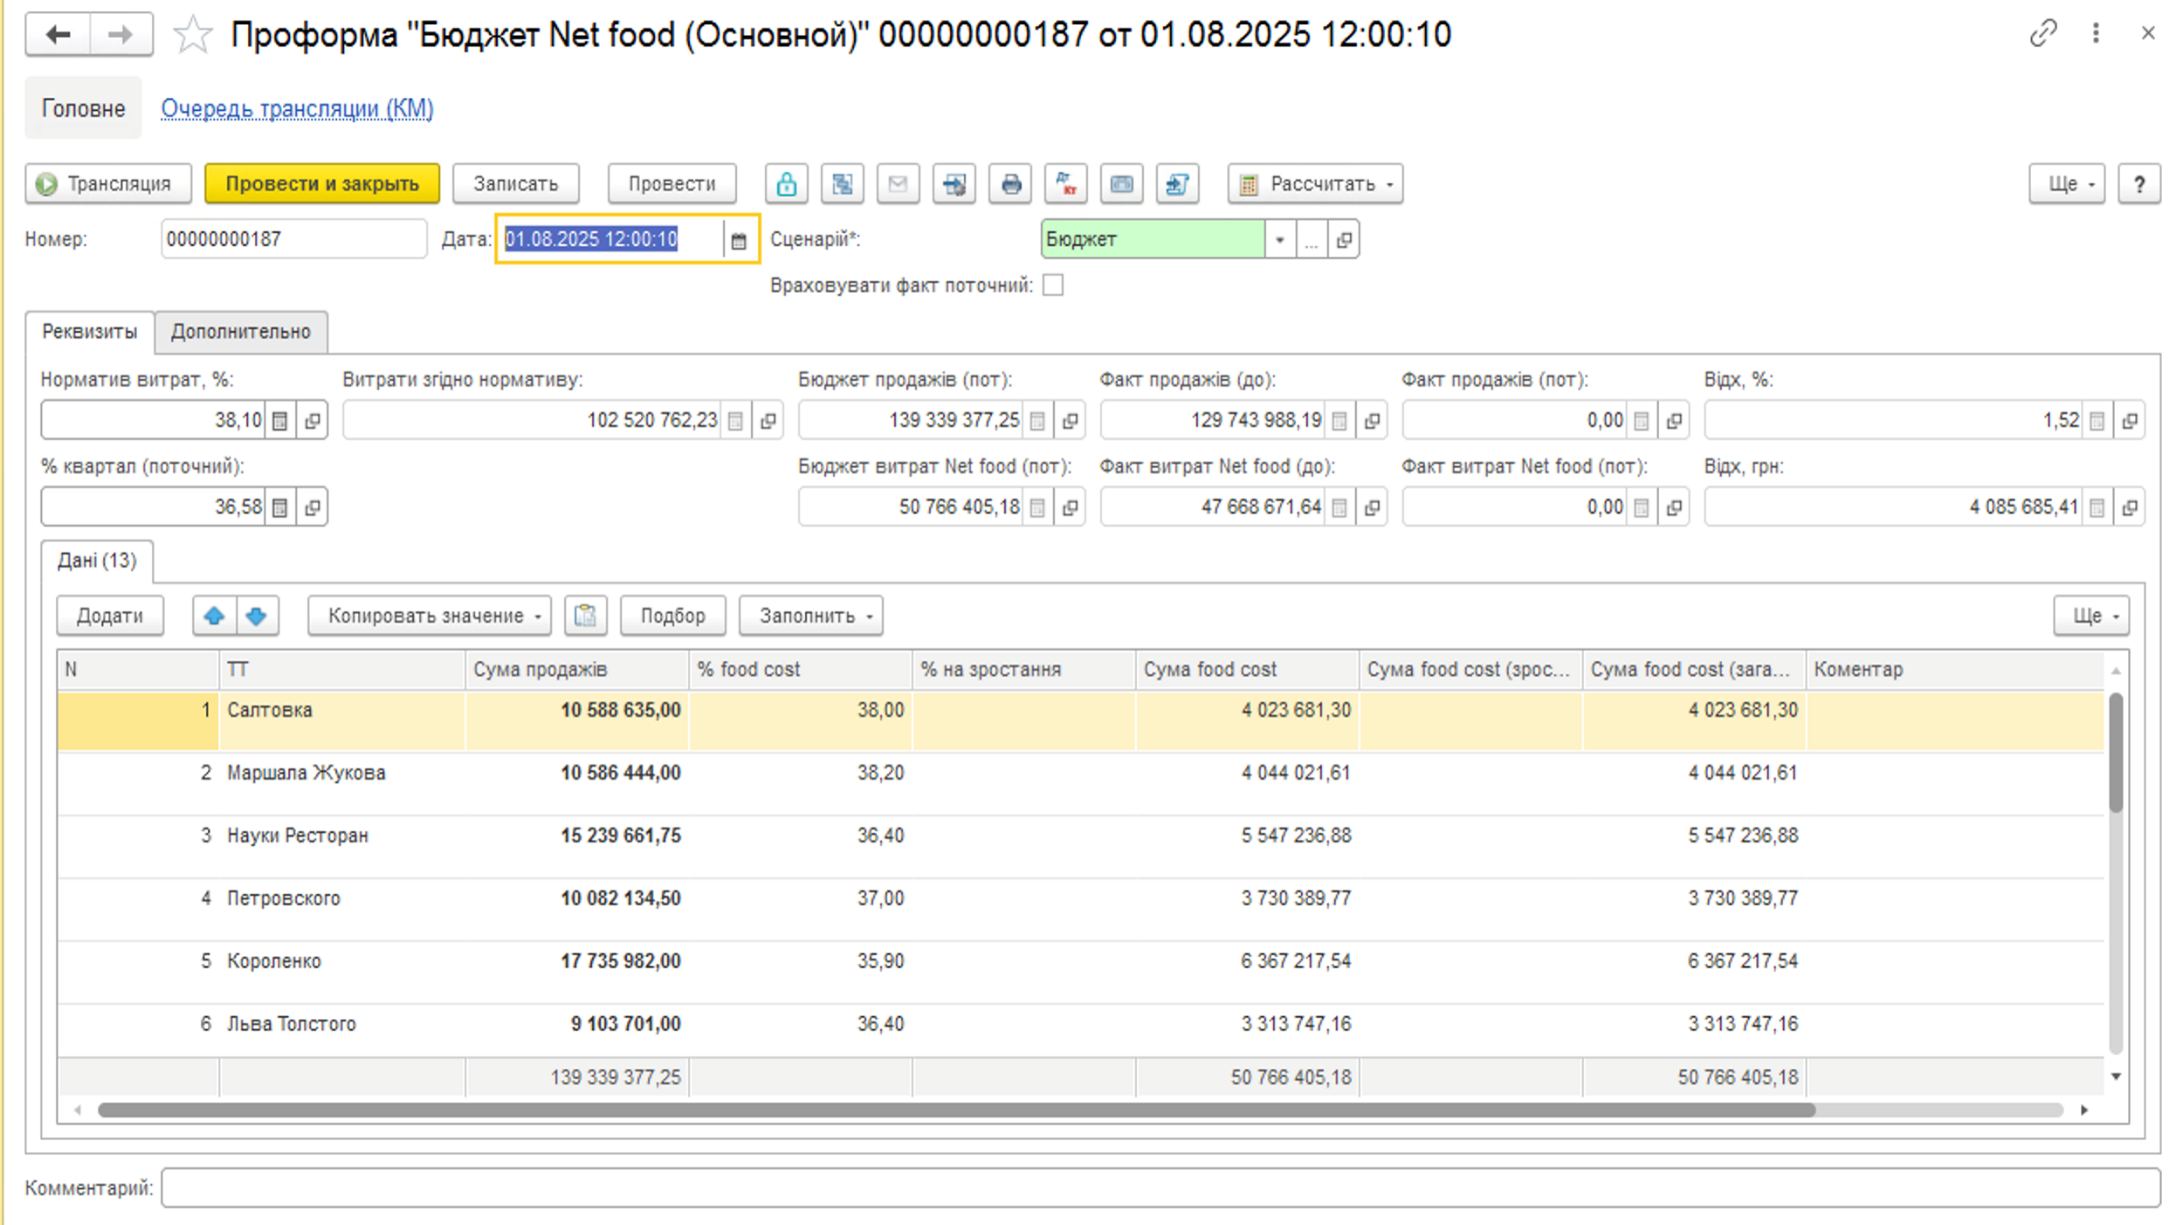This screenshot has height=1225, width=2169.
Task: Click the lock icon in toolbar
Action: (786, 184)
